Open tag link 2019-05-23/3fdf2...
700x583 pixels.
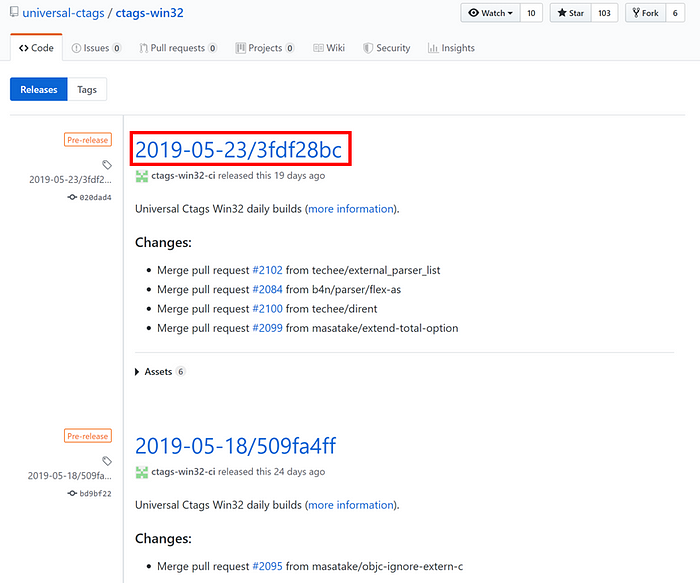pos(71,179)
